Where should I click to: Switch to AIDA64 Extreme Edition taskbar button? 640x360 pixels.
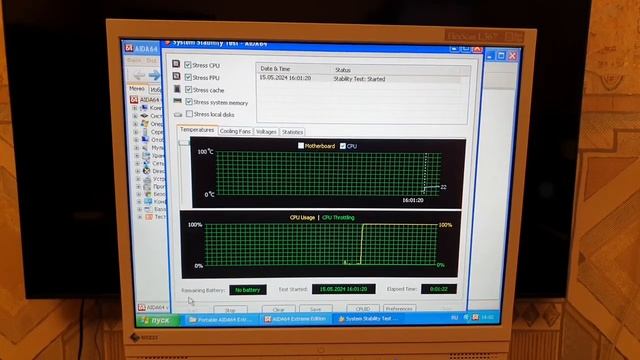pos(295,319)
